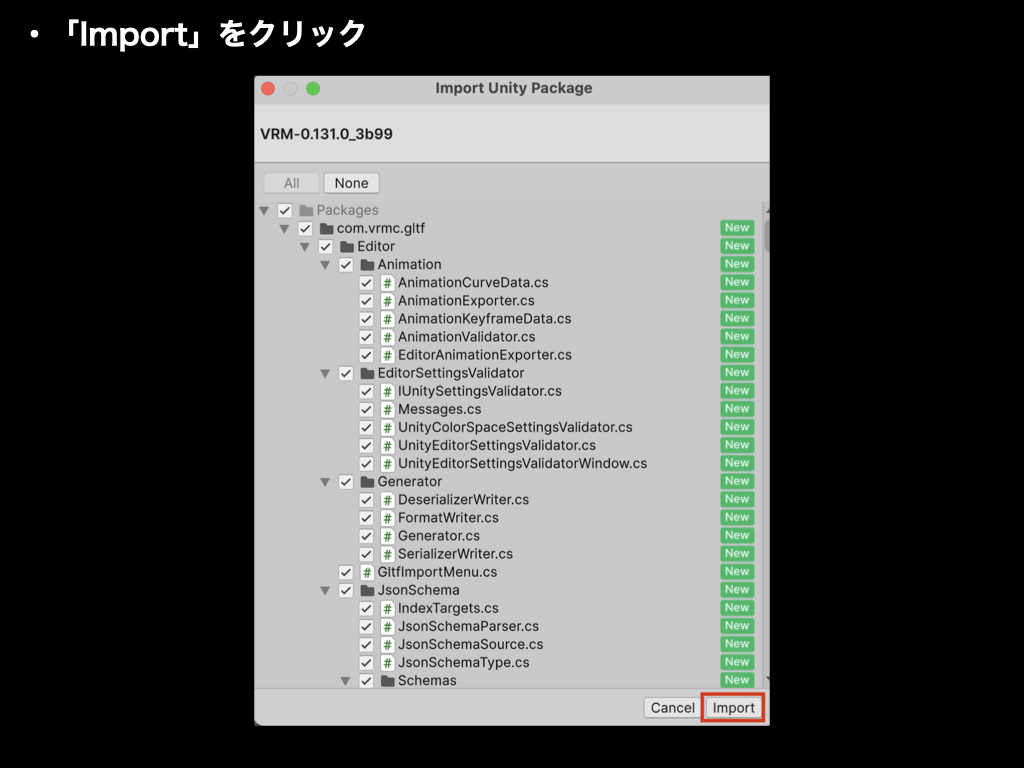The image size is (1024, 768).
Task: Click the Packages folder icon
Action: click(306, 210)
